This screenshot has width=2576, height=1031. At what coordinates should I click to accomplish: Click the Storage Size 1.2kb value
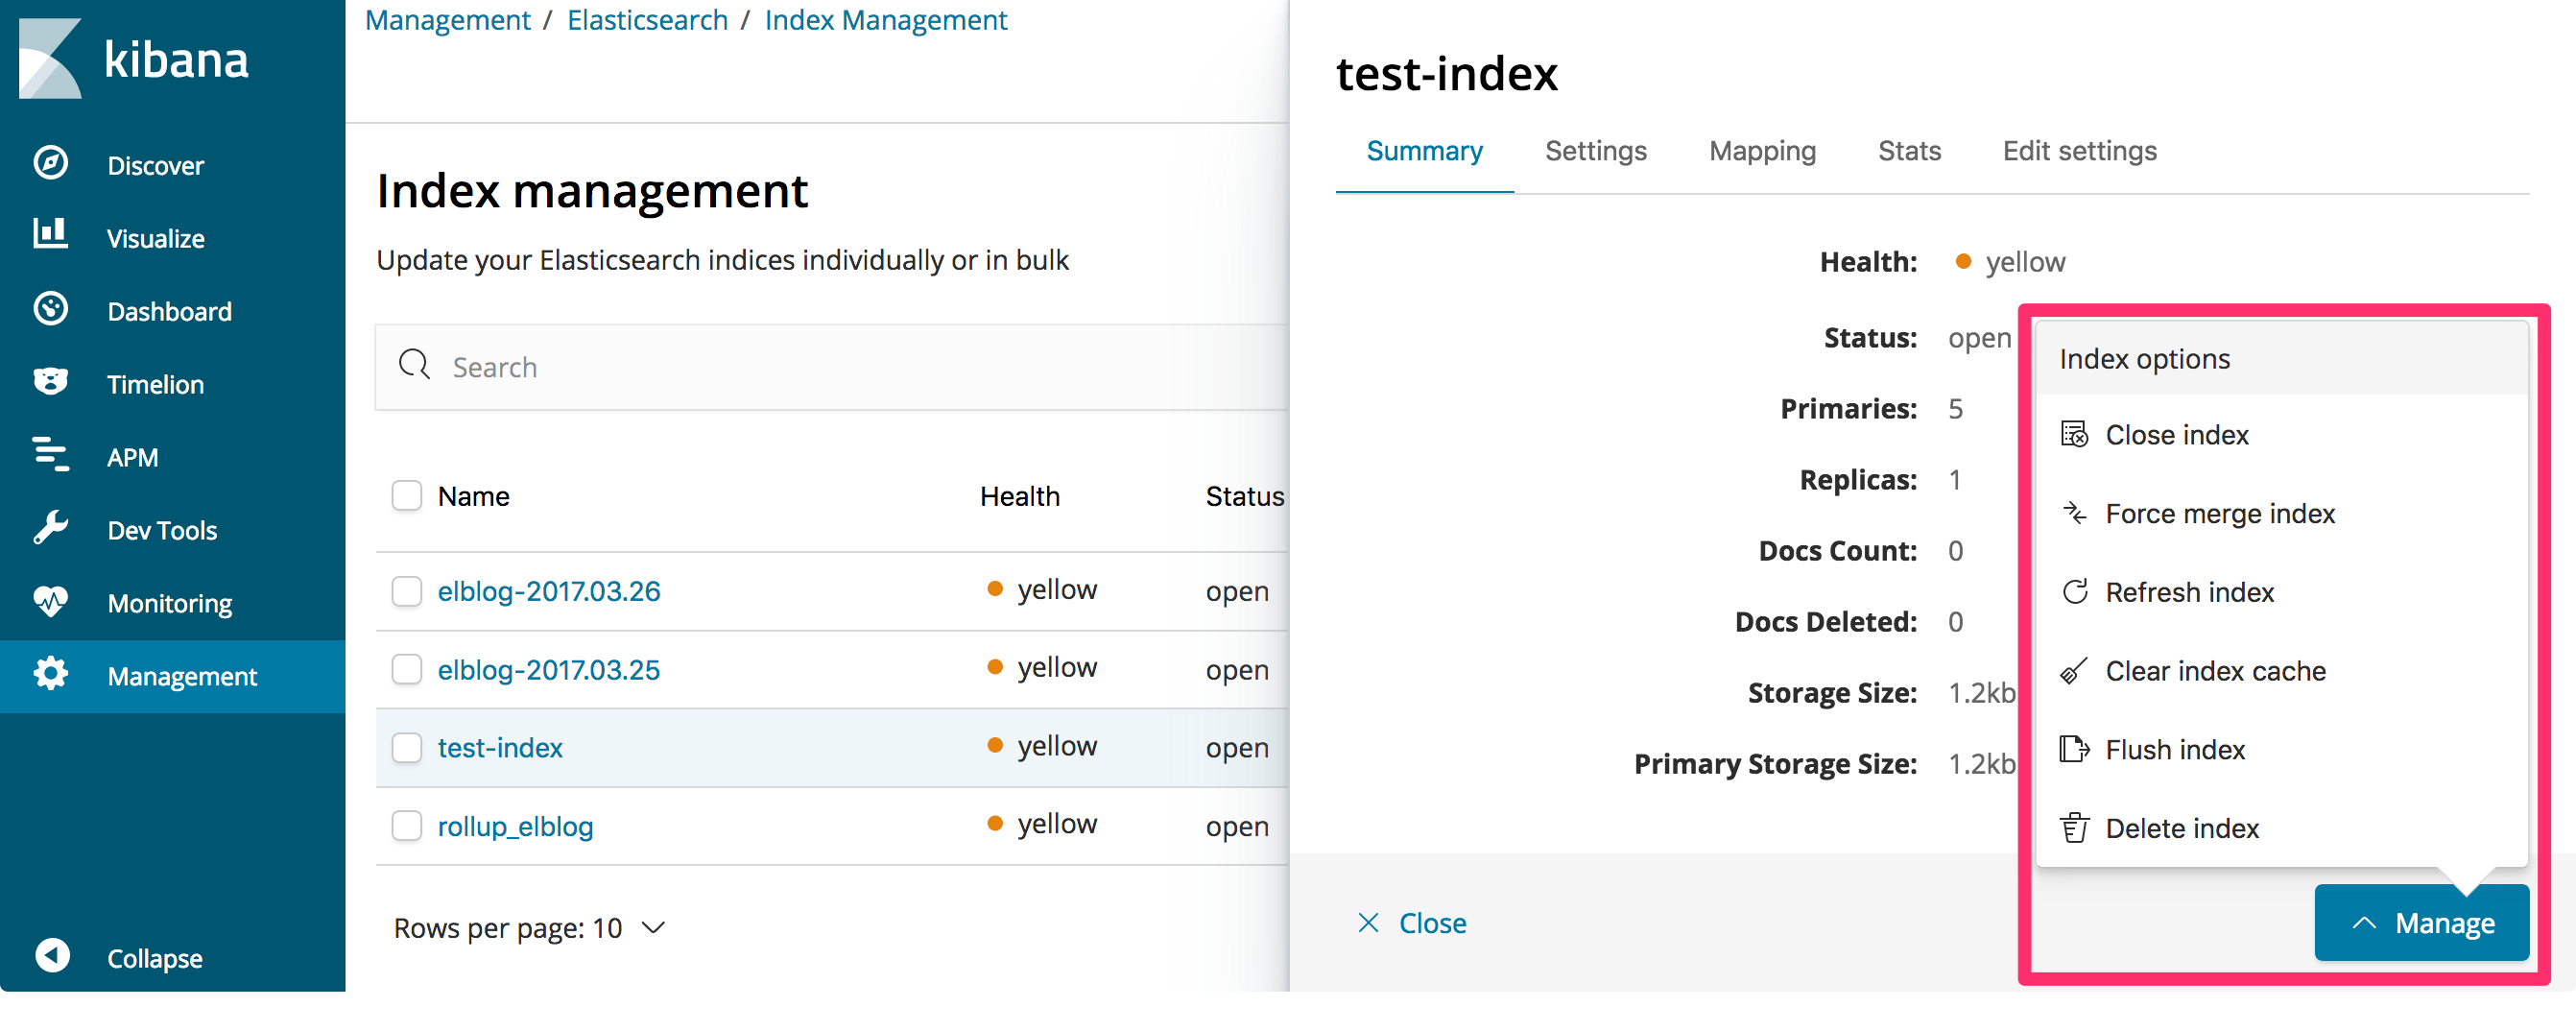tap(1981, 692)
